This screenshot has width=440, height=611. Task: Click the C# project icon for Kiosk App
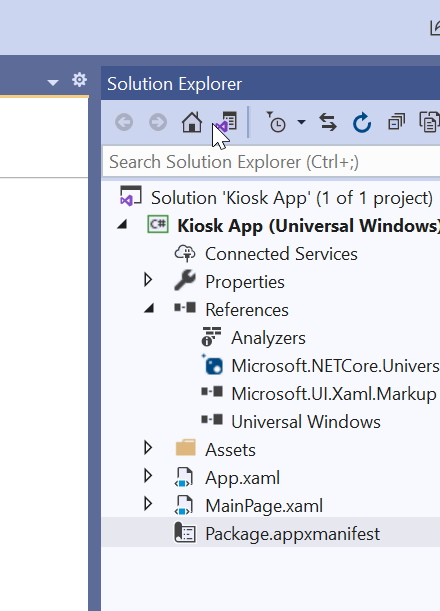(x=158, y=224)
